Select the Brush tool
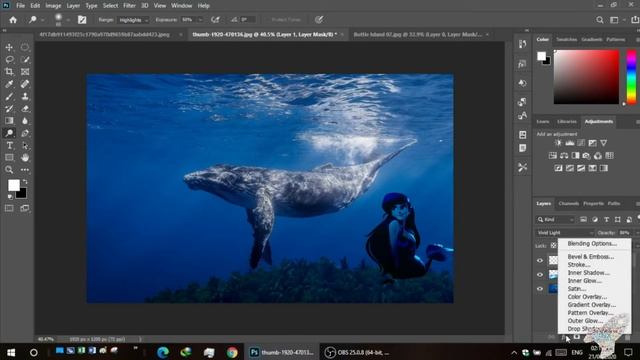Screen dimensions: 640x360 pyautogui.click(x=9, y=96)
